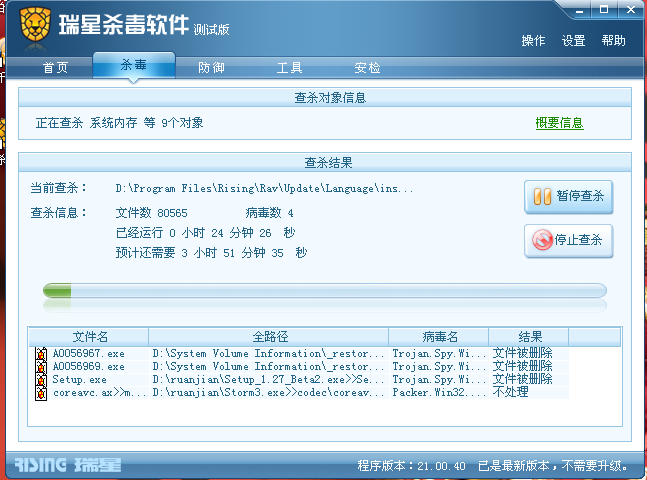Image resolution: width=647 pixels, height=480 pixels.
Task: Minimize the Rising antivirus window
Action: 580,10
